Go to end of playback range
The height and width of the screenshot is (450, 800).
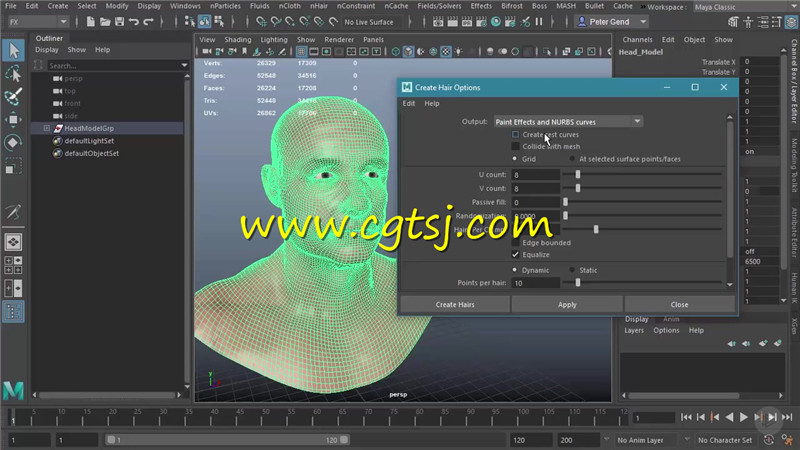(x=787, y=417)
